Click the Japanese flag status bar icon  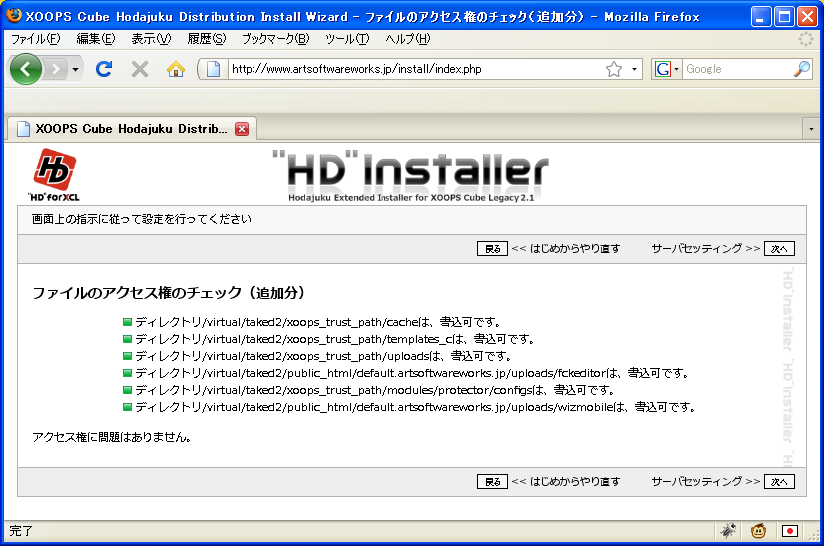tap(790, 531)
